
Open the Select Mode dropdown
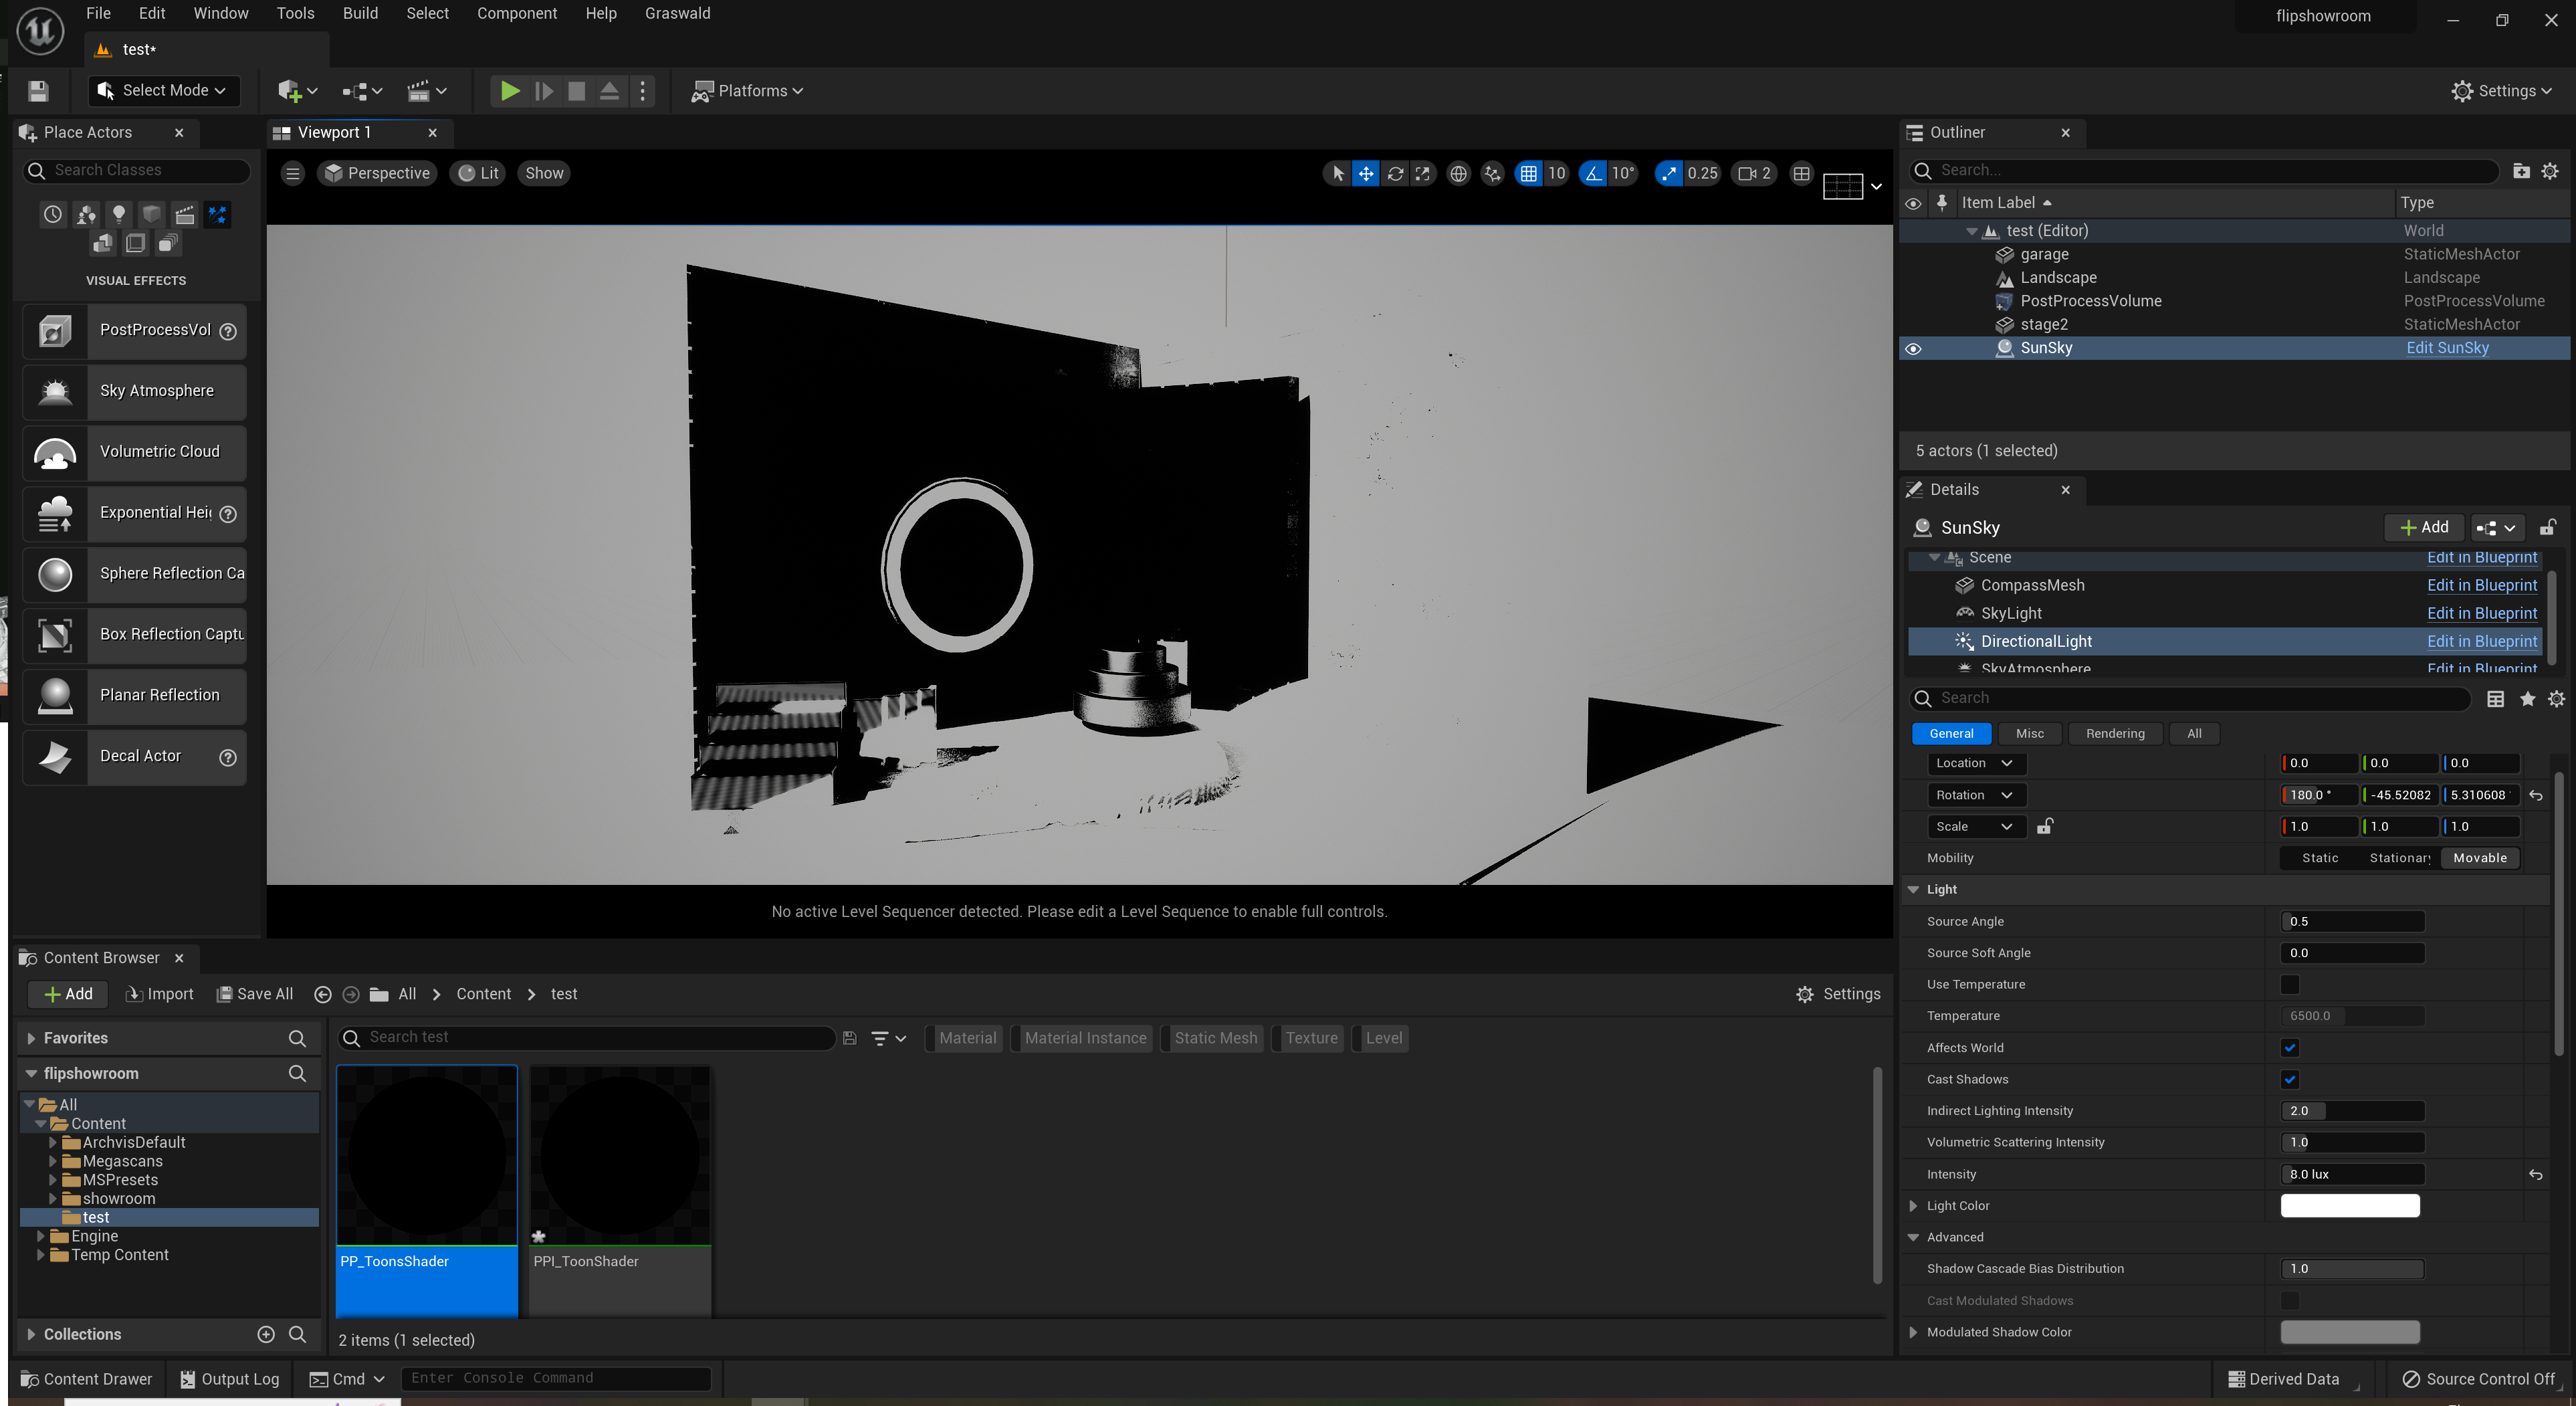tap(165, 91)
